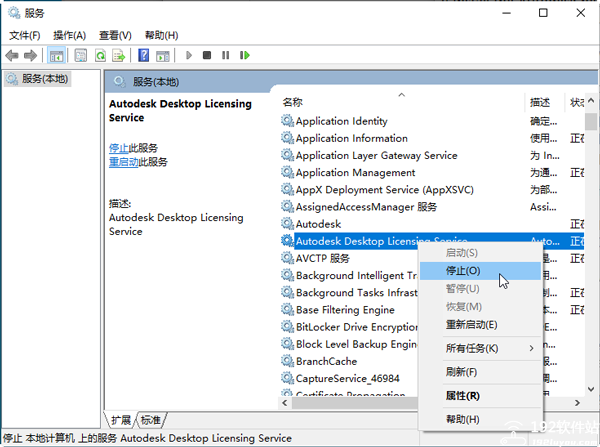Open the blue Help question-mark icon
Screen dimensions: 600x447
click(x=143, y=56)
